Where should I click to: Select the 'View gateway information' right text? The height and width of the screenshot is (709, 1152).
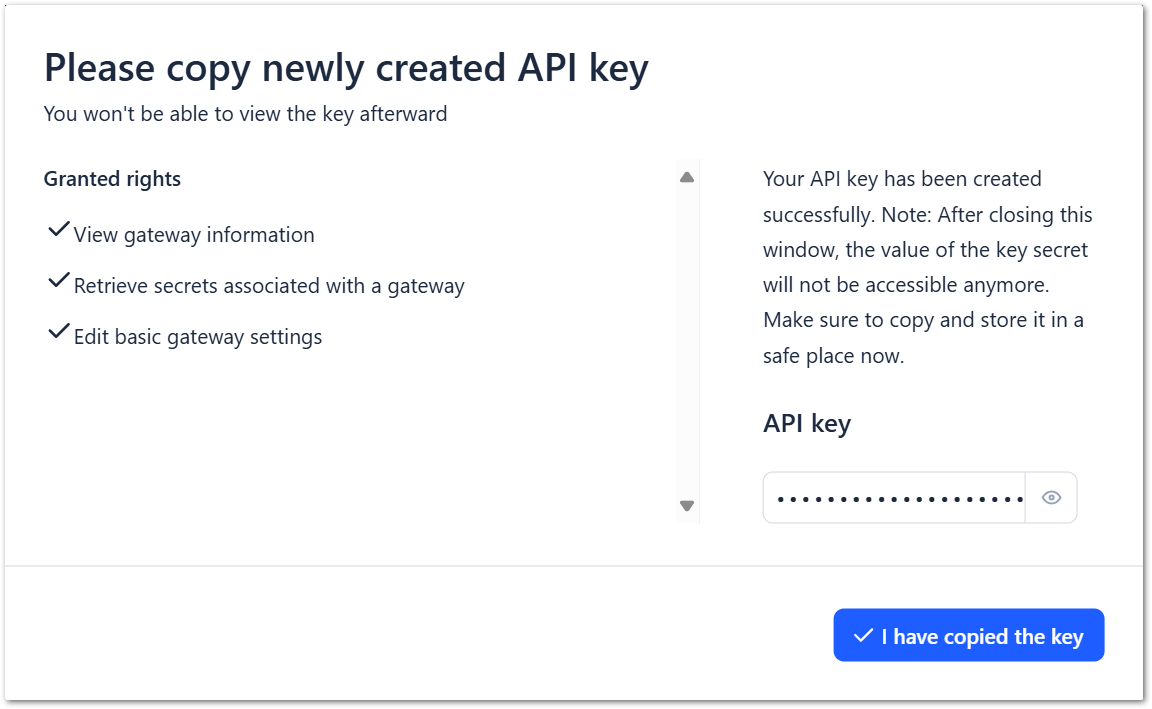pos(194,235)
